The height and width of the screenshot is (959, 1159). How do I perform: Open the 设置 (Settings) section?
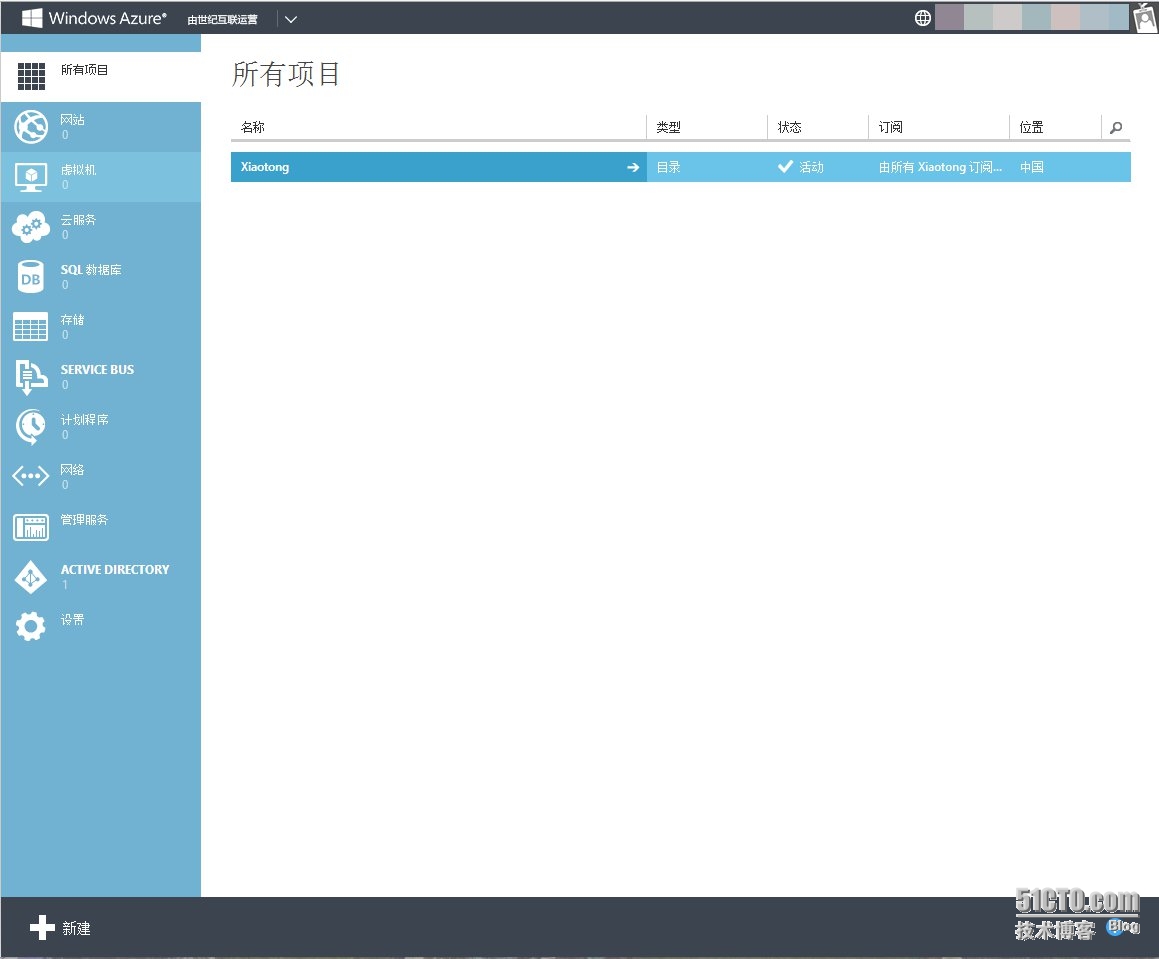tap(31, 627)
